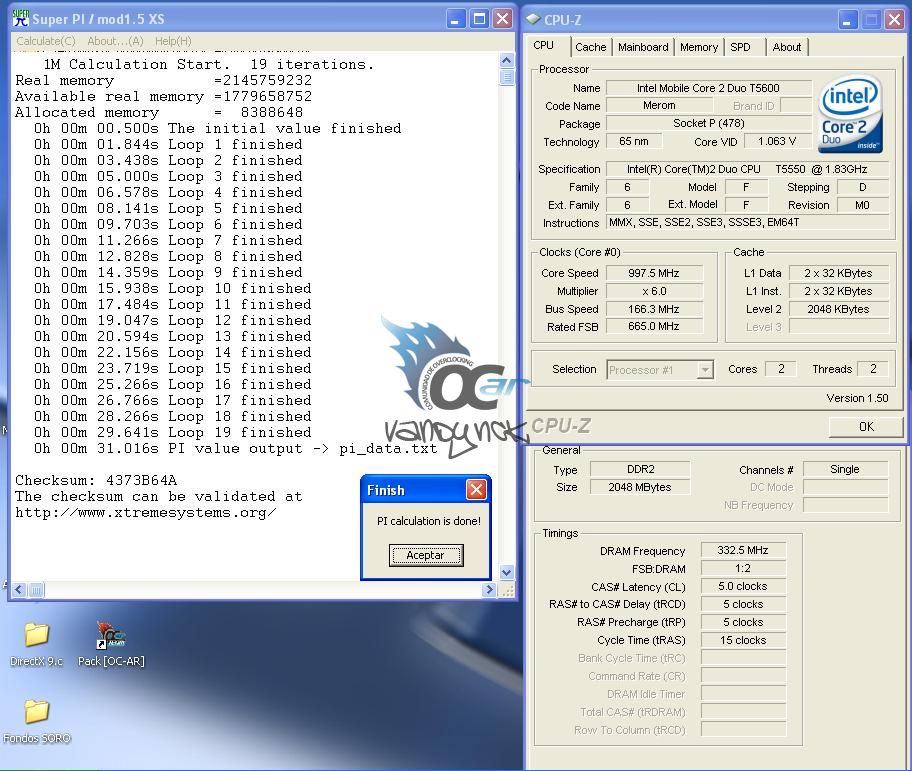Maximize the Super PI window
This screenshot has height=771, width=912.
pos(479,19)
